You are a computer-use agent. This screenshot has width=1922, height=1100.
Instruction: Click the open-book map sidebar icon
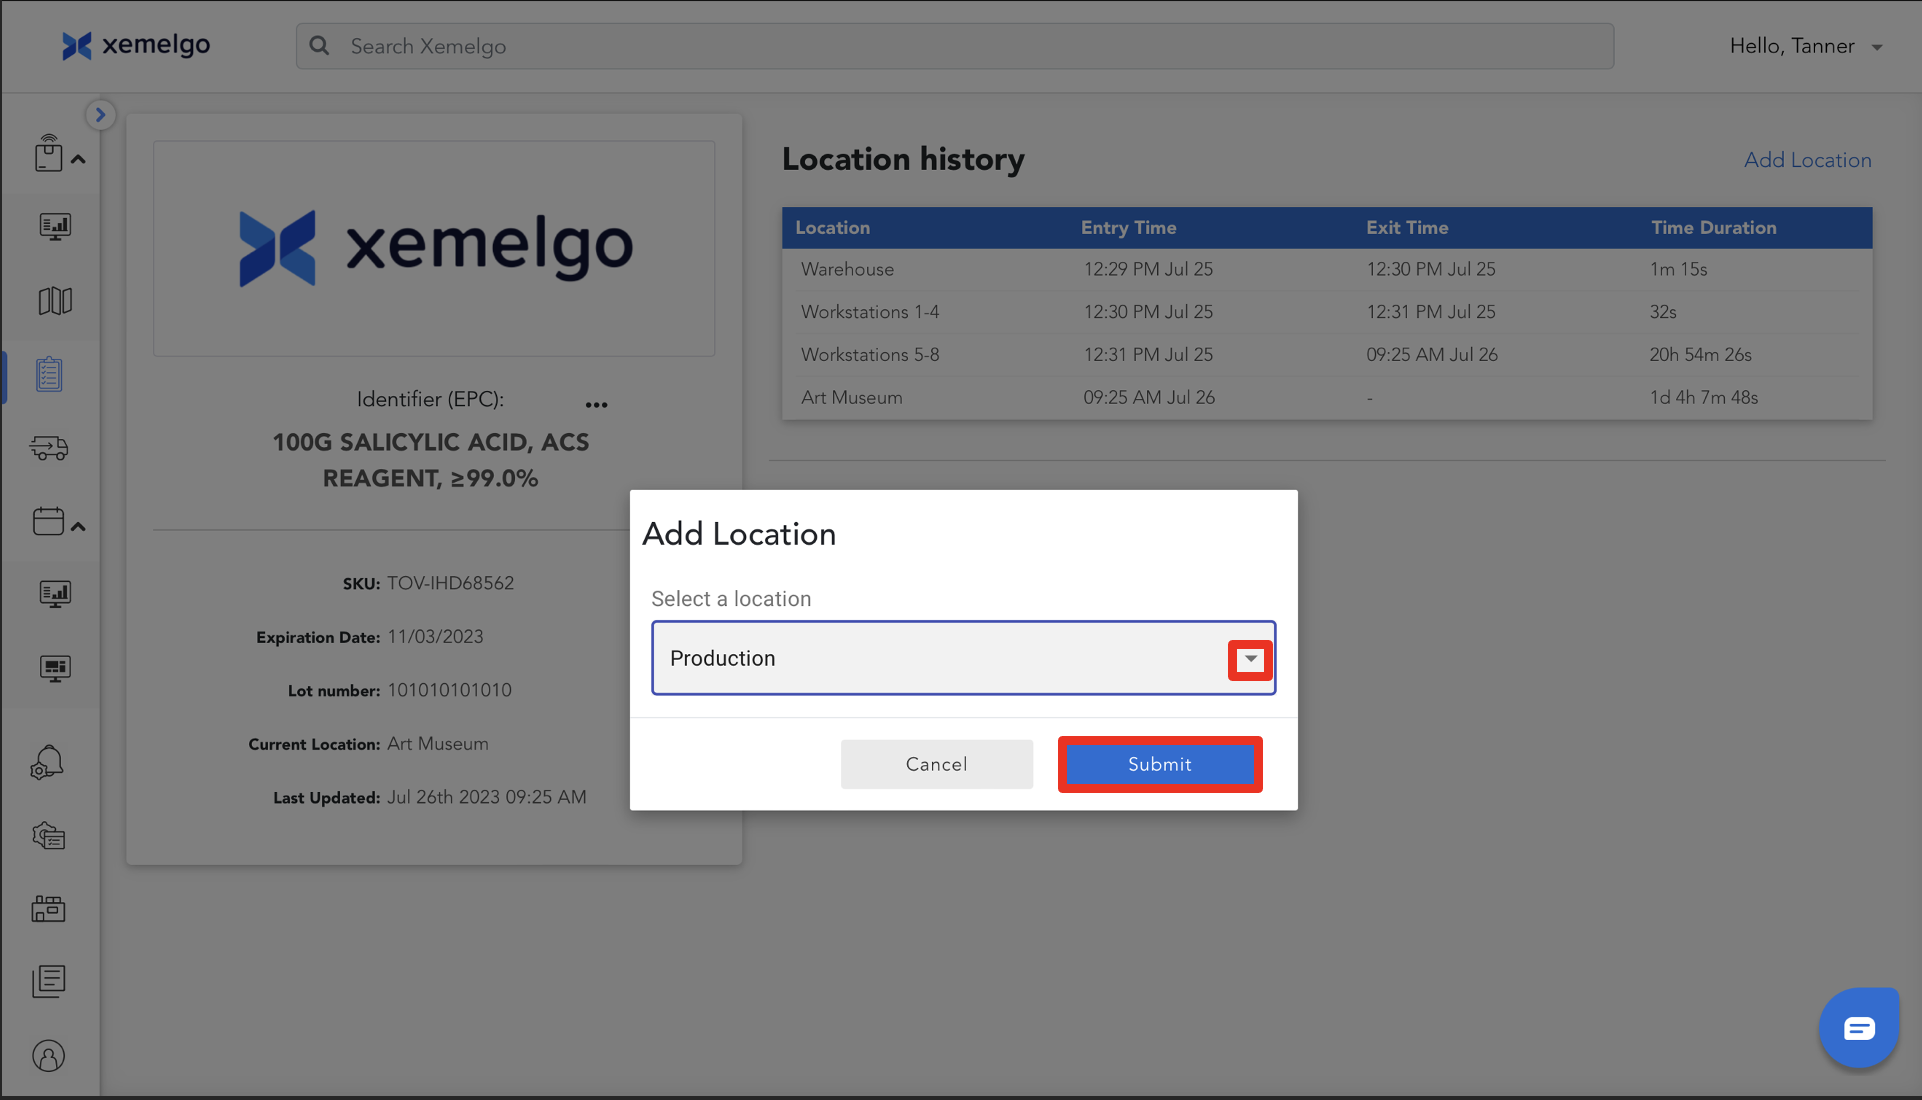click(54, 301)
